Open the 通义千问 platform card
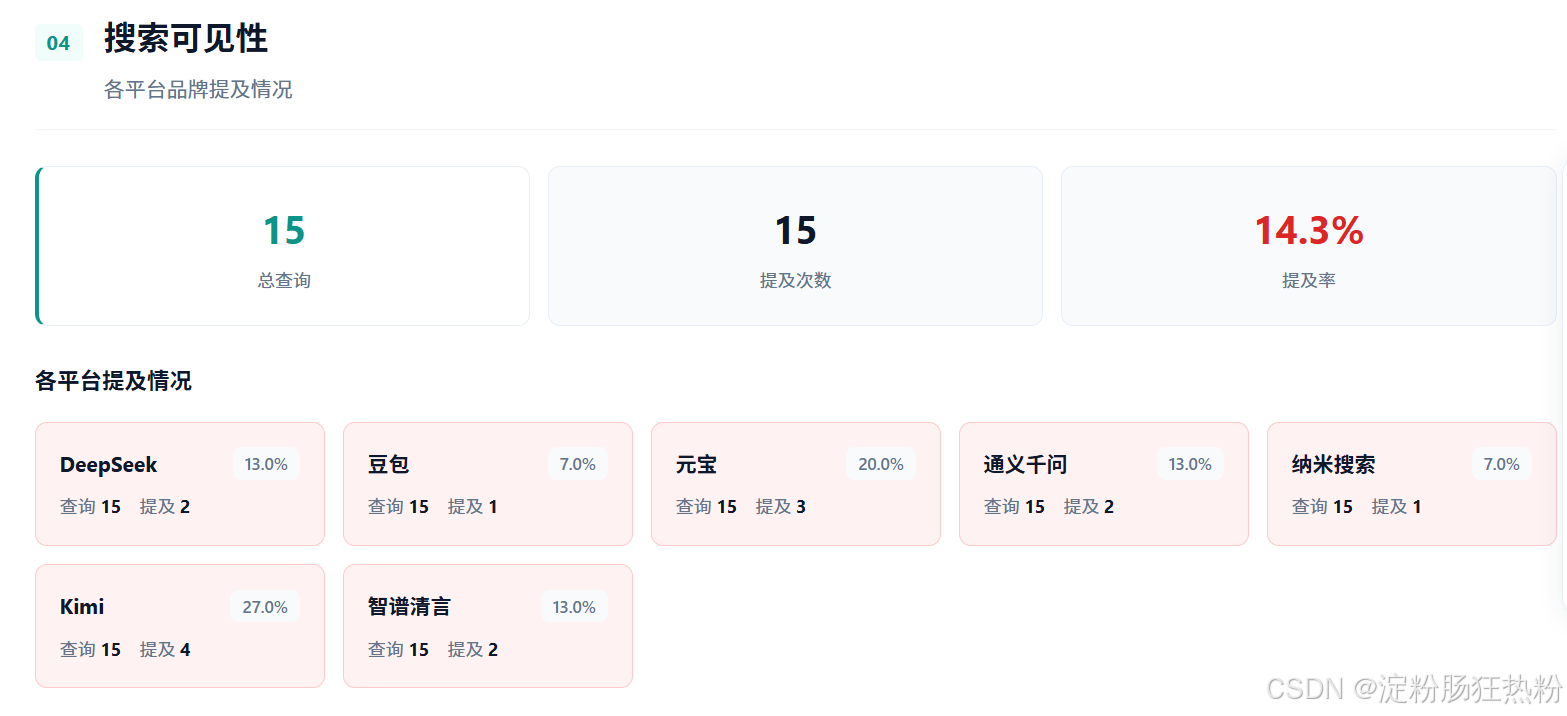The width and height of the screenshot is (1567, 716). pyautogui.click(x=1104, y=484)
